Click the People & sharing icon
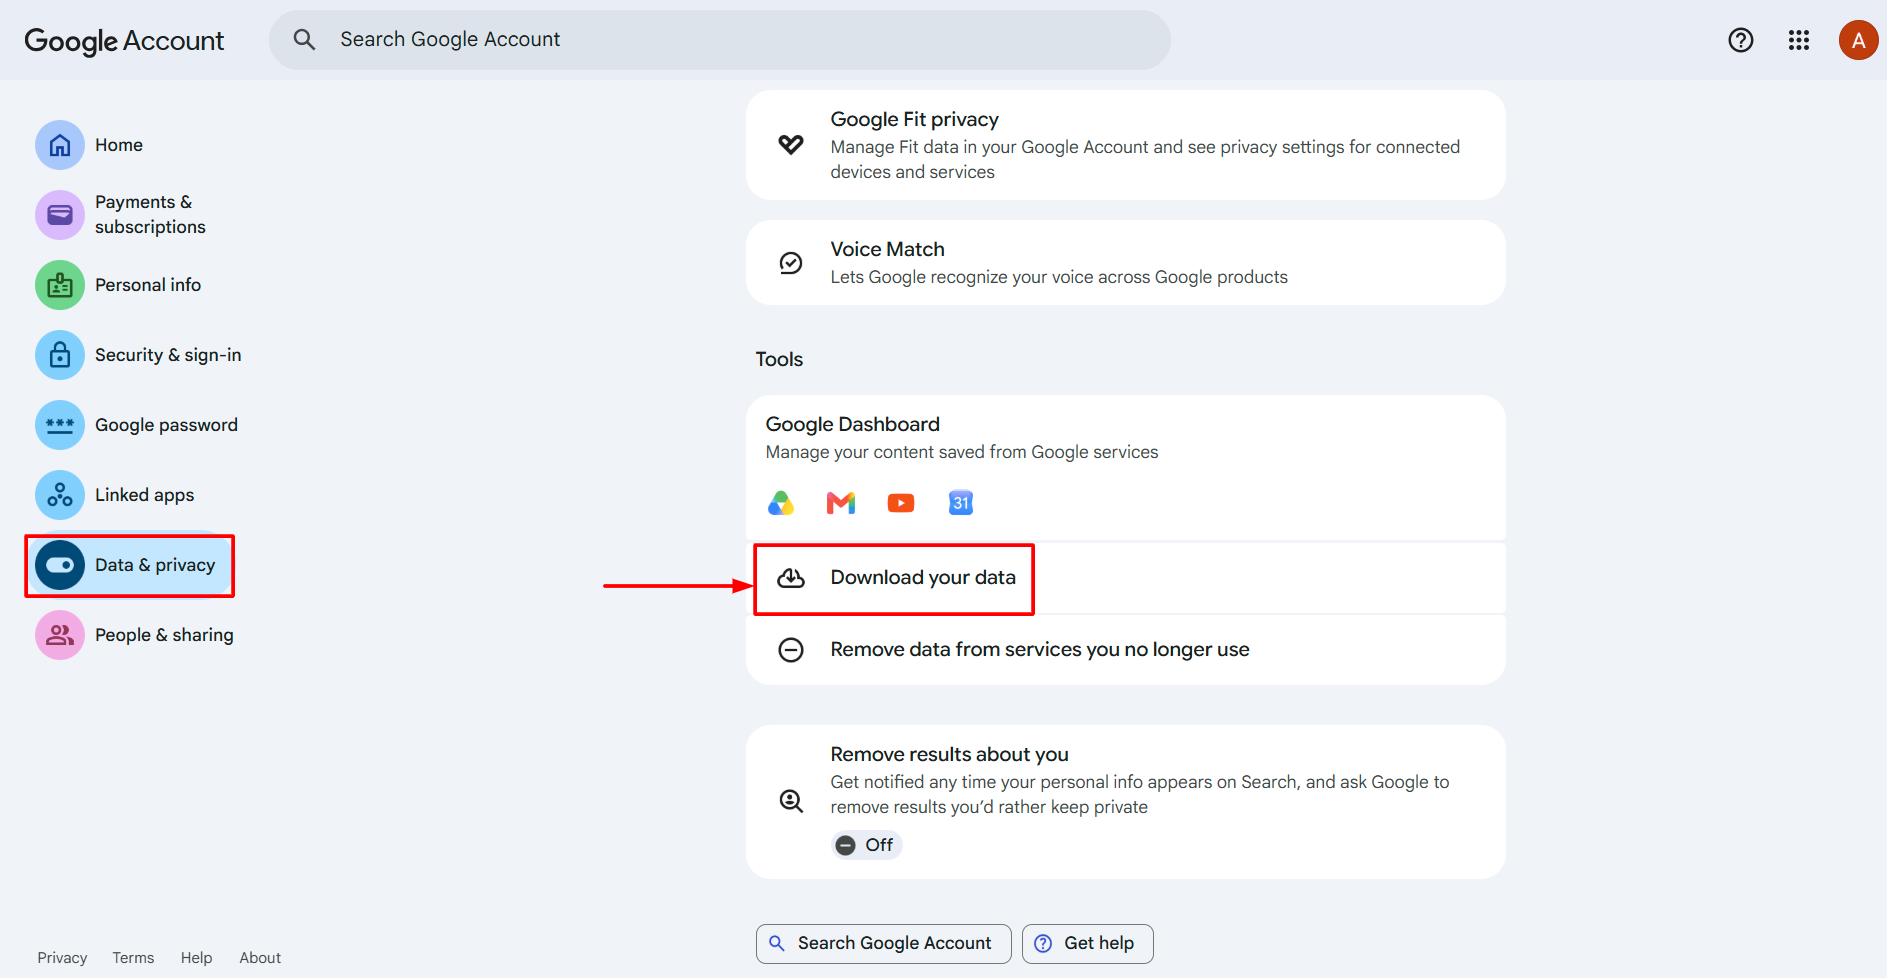The image size is (1887, 978). (60, 635)
